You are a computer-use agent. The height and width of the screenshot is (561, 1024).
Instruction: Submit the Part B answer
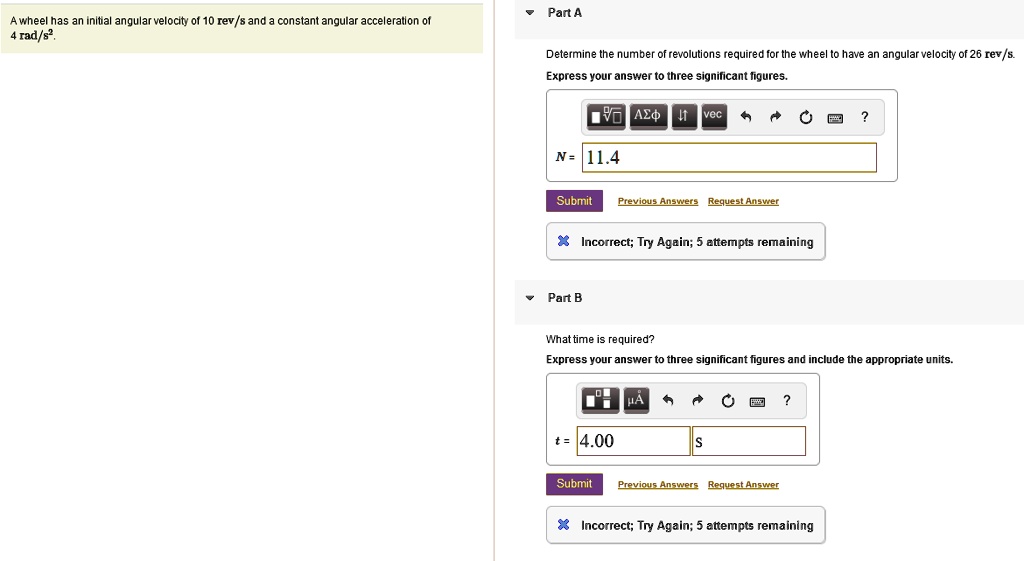coord(574,484)
